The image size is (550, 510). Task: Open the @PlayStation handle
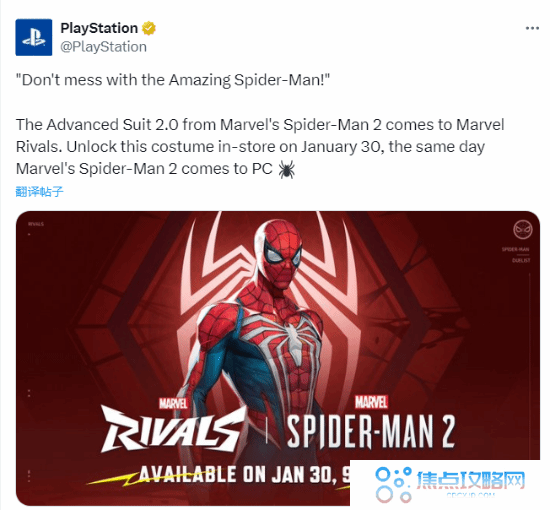click(x=103, y=47)
